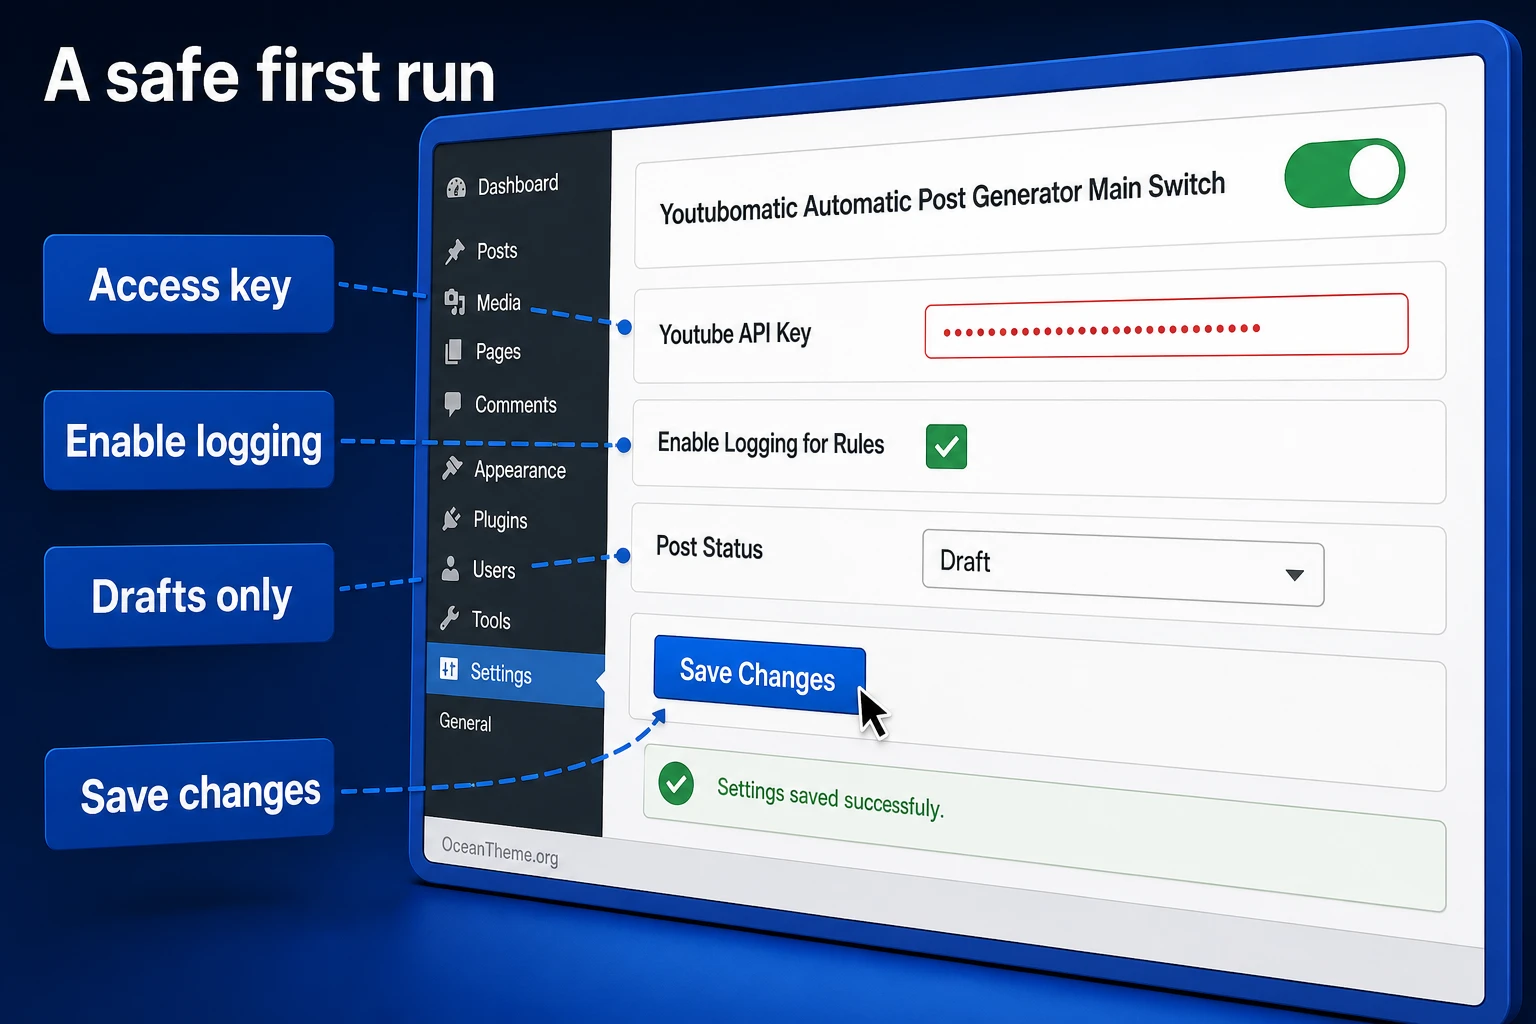Uncheck Enable Logging for Rules checkbox

[946, 447]
